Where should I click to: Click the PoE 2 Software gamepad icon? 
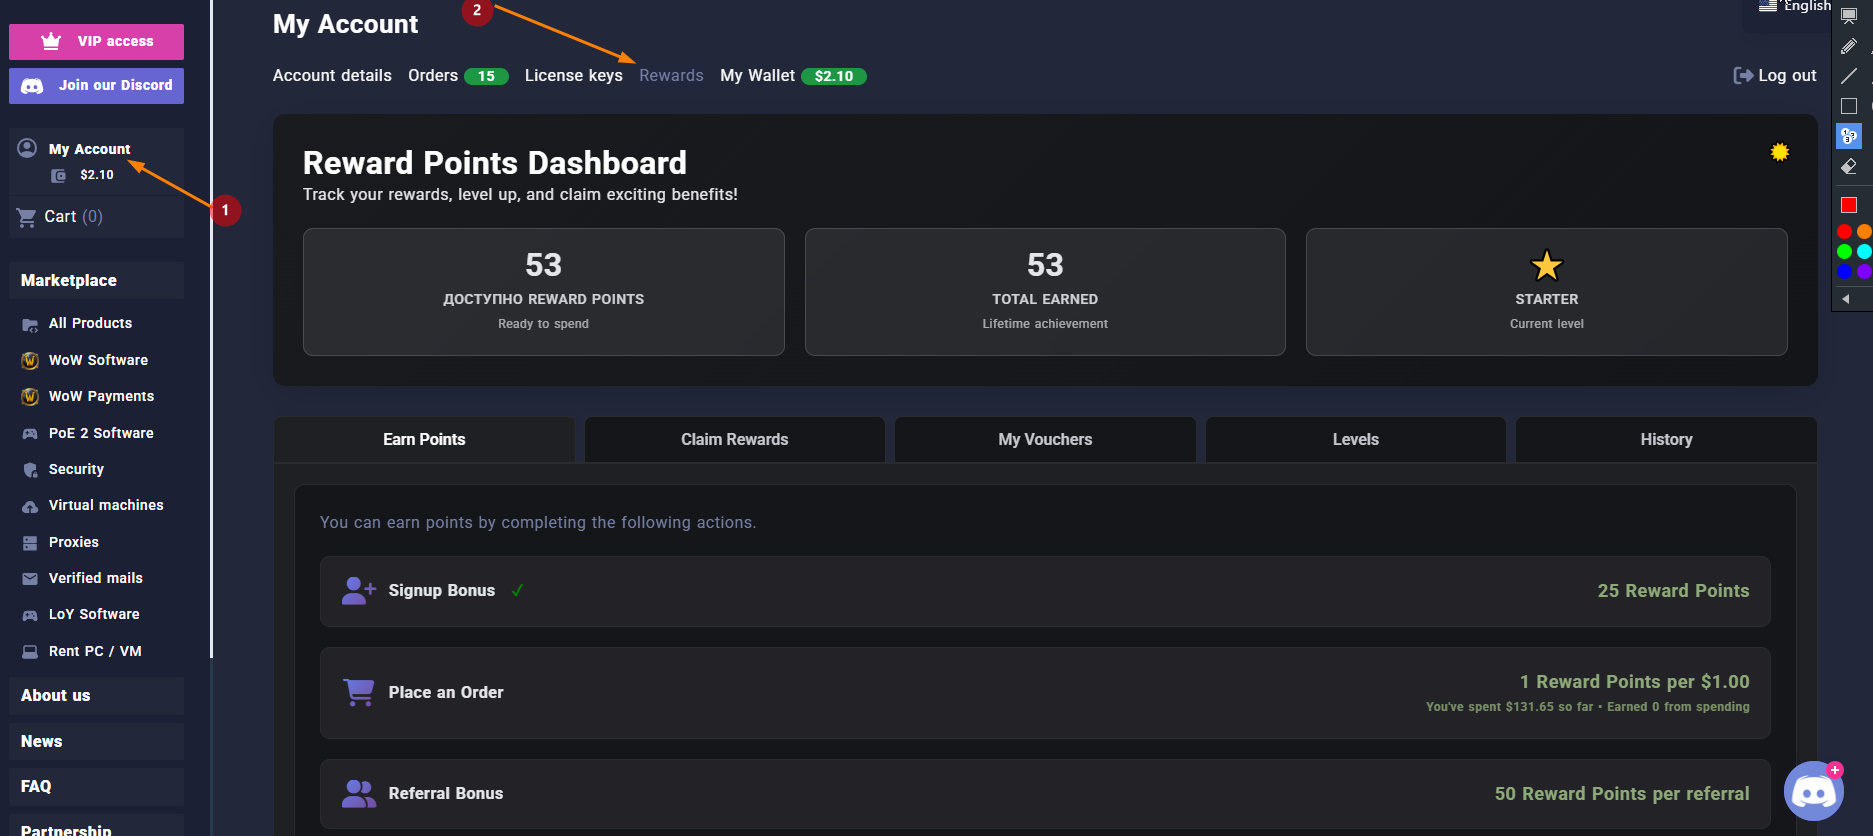30,434
